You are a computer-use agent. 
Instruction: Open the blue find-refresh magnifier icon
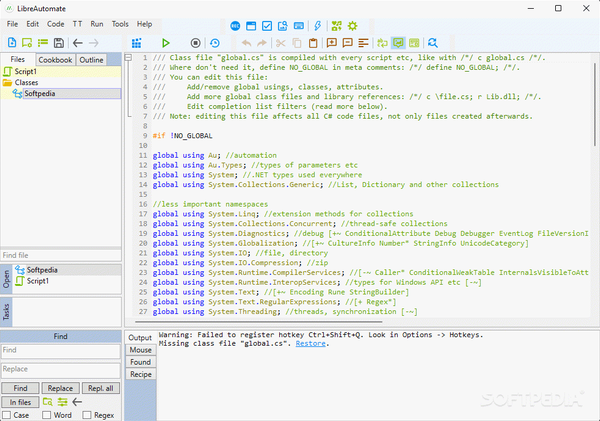433,43
